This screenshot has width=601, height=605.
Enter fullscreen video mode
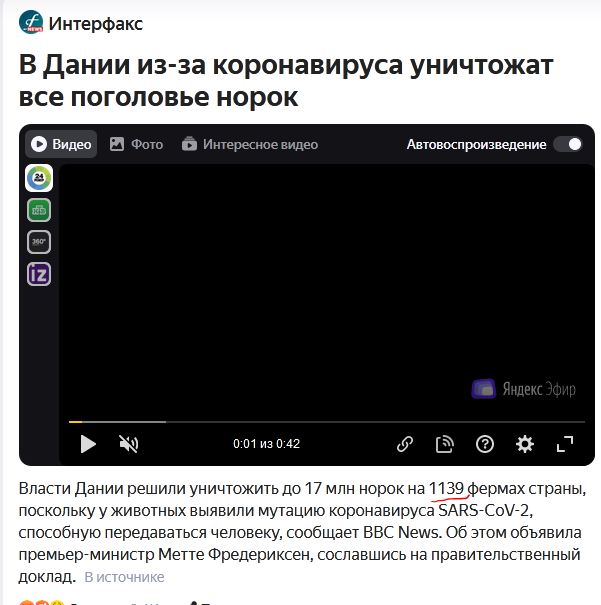pos(565,444)
